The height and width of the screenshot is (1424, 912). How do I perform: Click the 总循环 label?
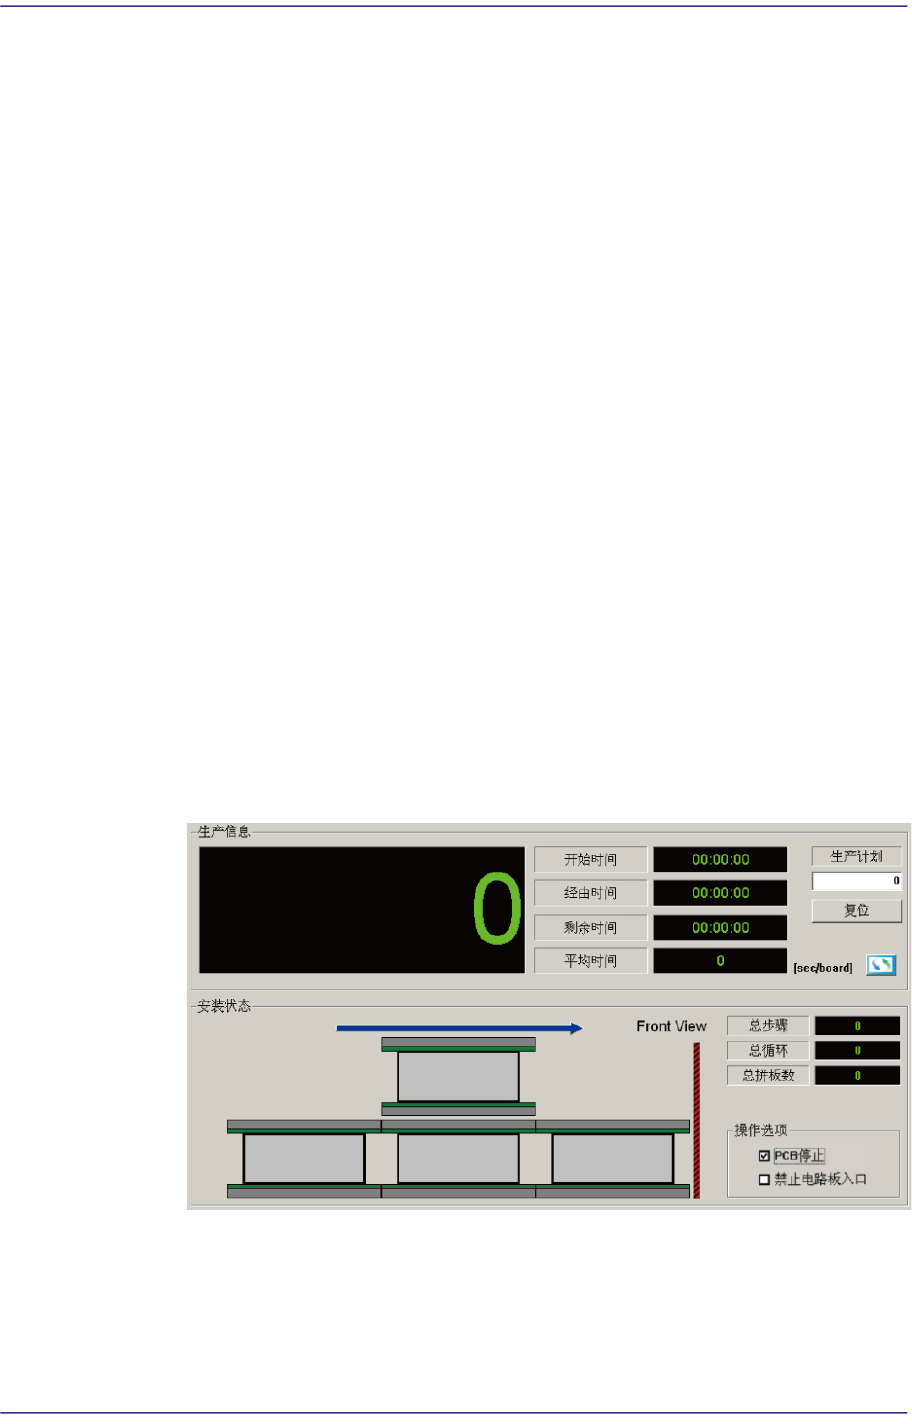tap(768, 1050)
